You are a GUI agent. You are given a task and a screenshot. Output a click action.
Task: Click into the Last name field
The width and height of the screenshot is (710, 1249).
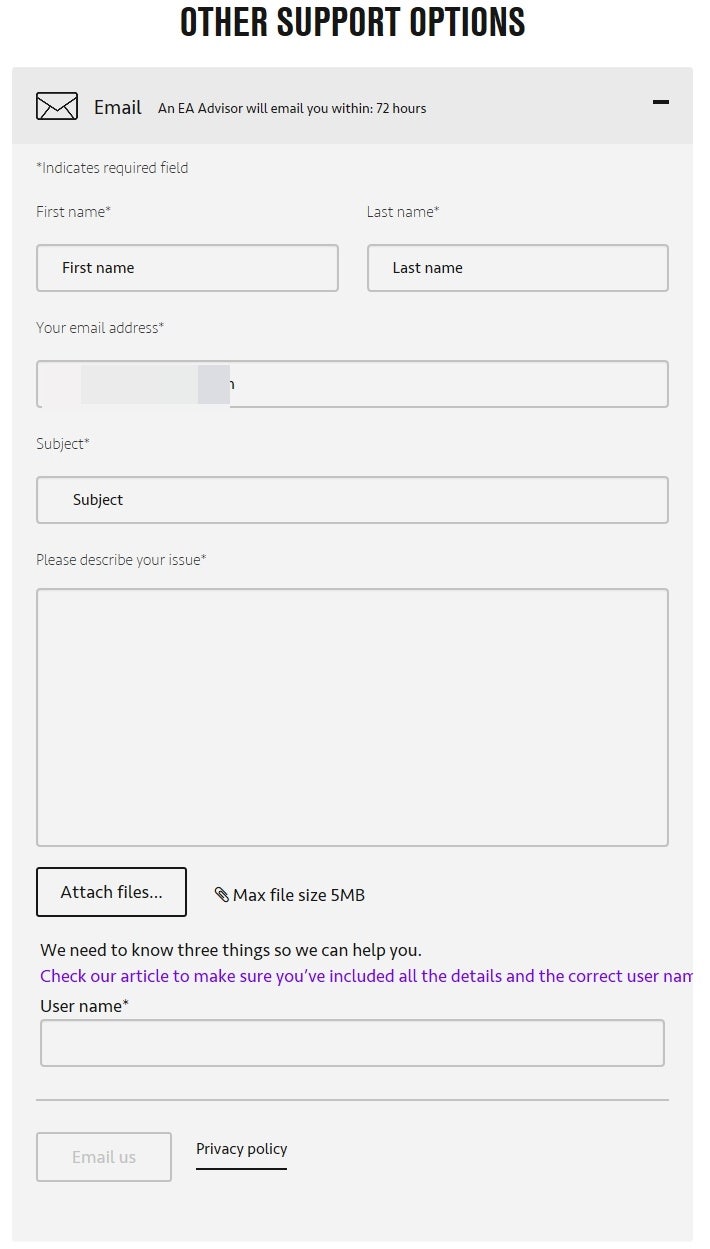(x=517, y=268)
